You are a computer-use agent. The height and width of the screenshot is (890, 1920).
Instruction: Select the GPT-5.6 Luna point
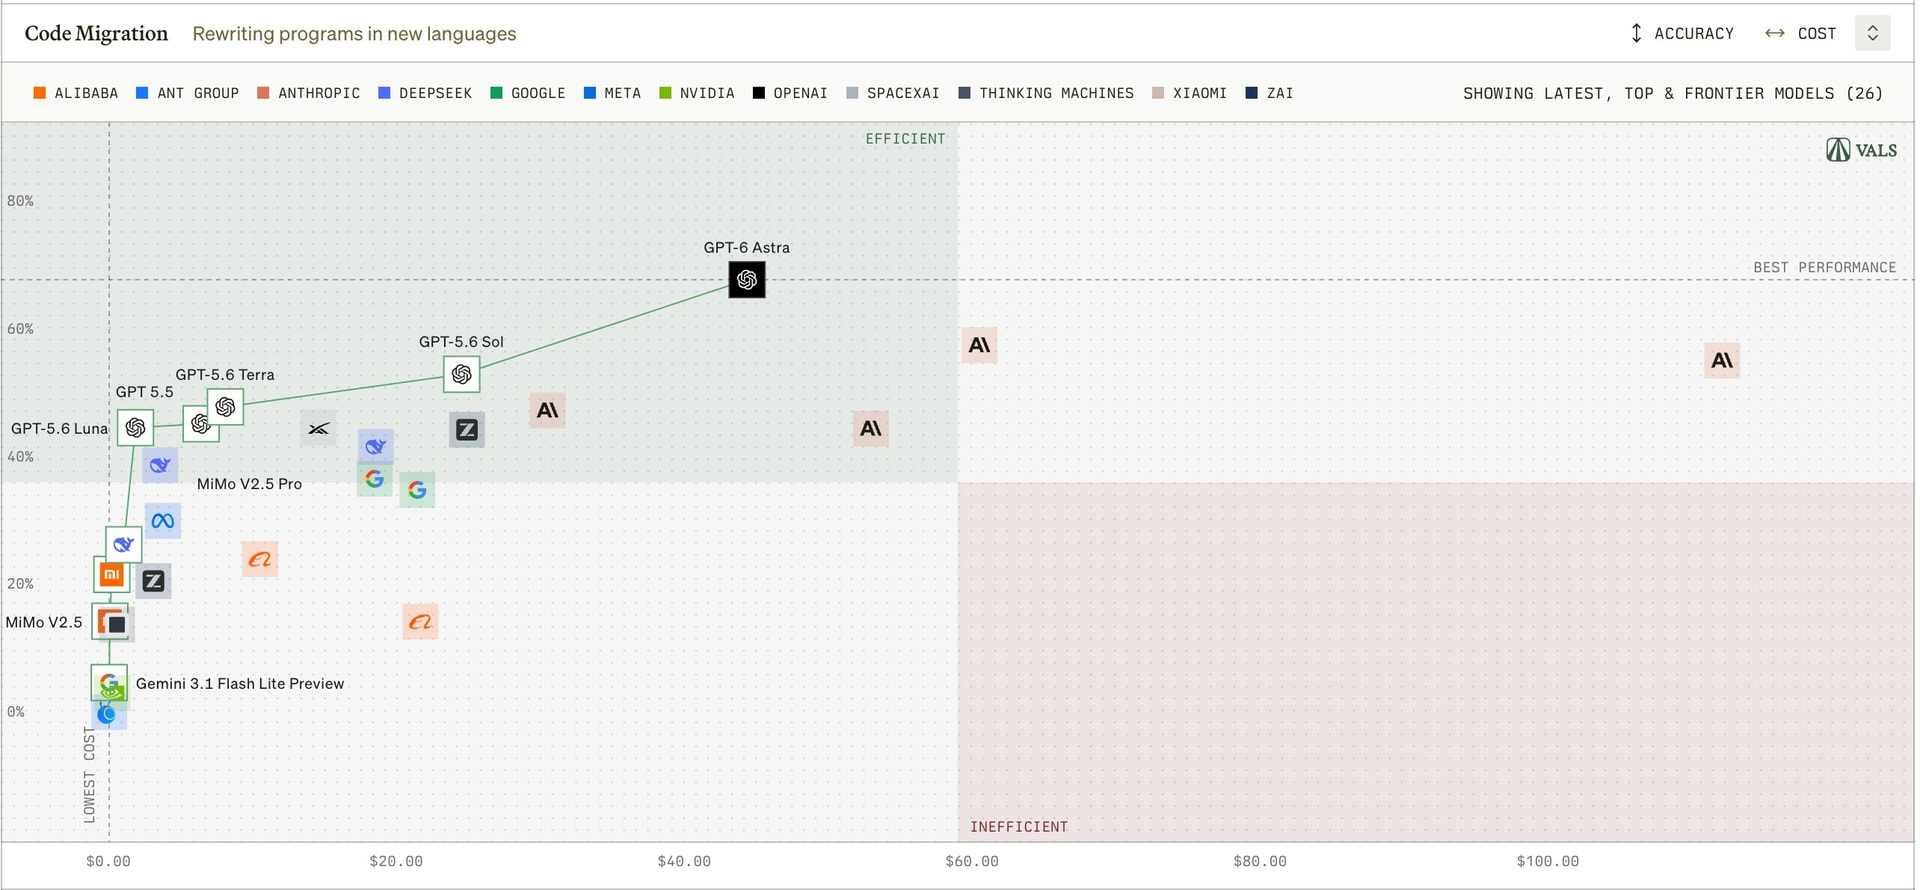(135, 428)
